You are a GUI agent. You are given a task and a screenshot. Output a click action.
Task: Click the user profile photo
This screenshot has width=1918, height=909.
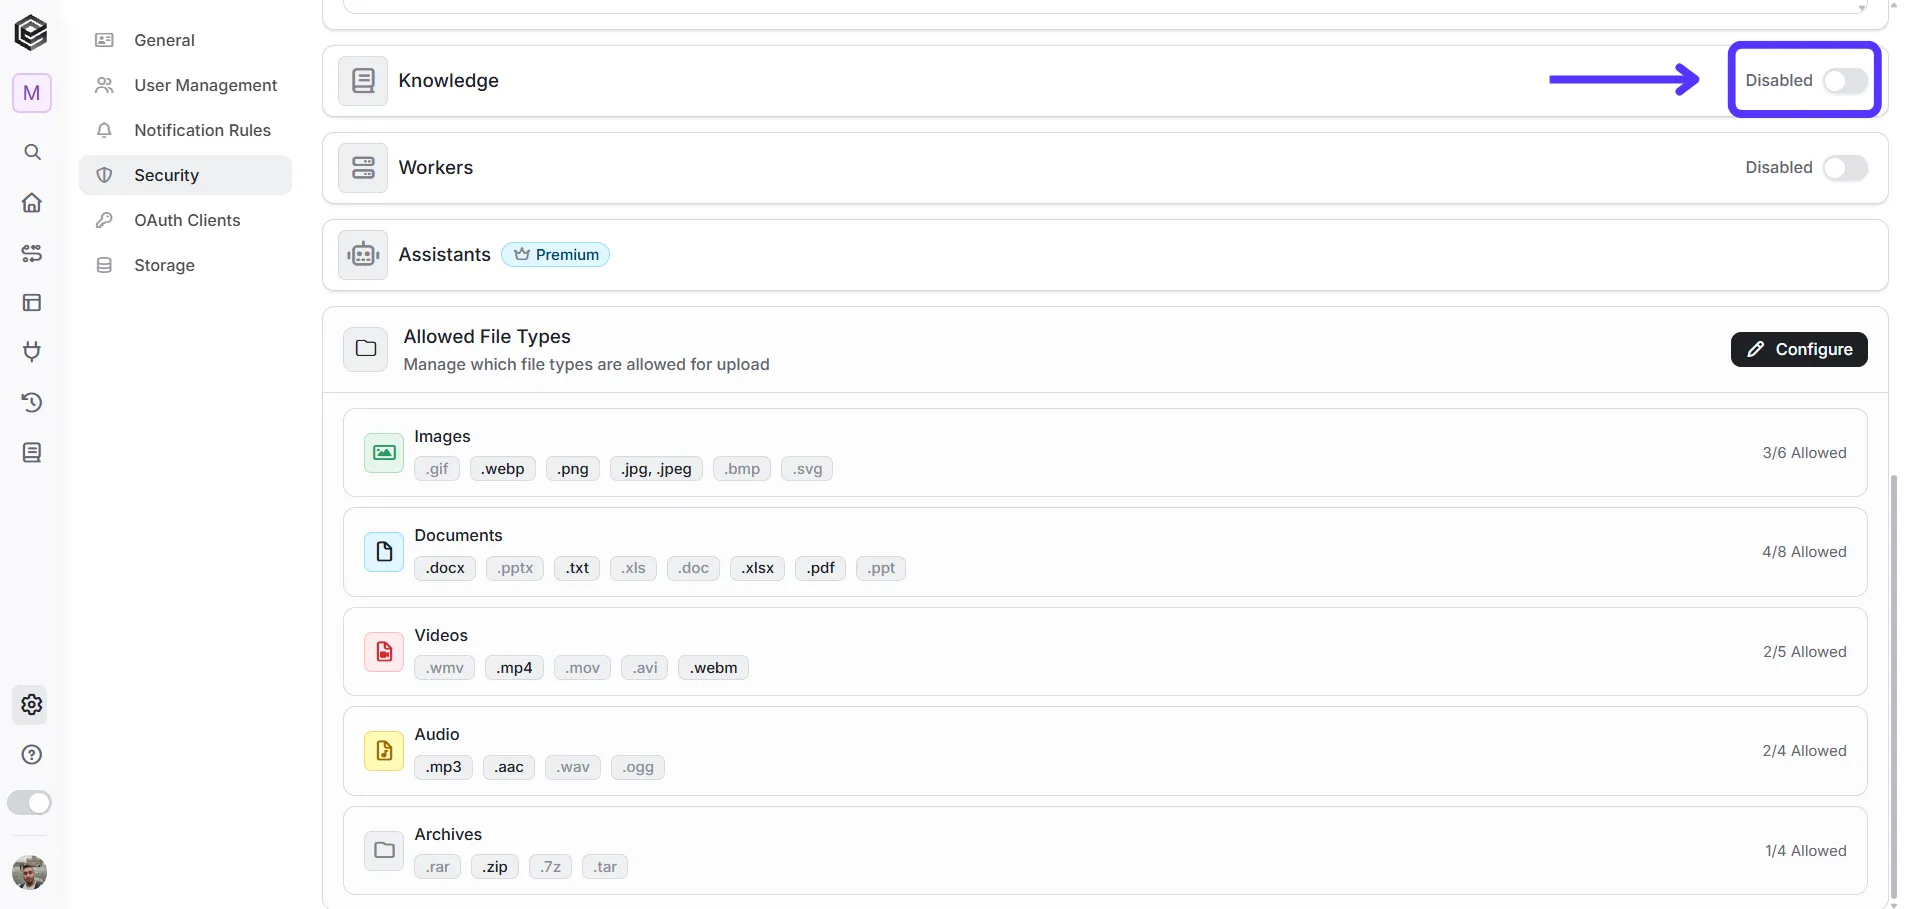point(30,873)
